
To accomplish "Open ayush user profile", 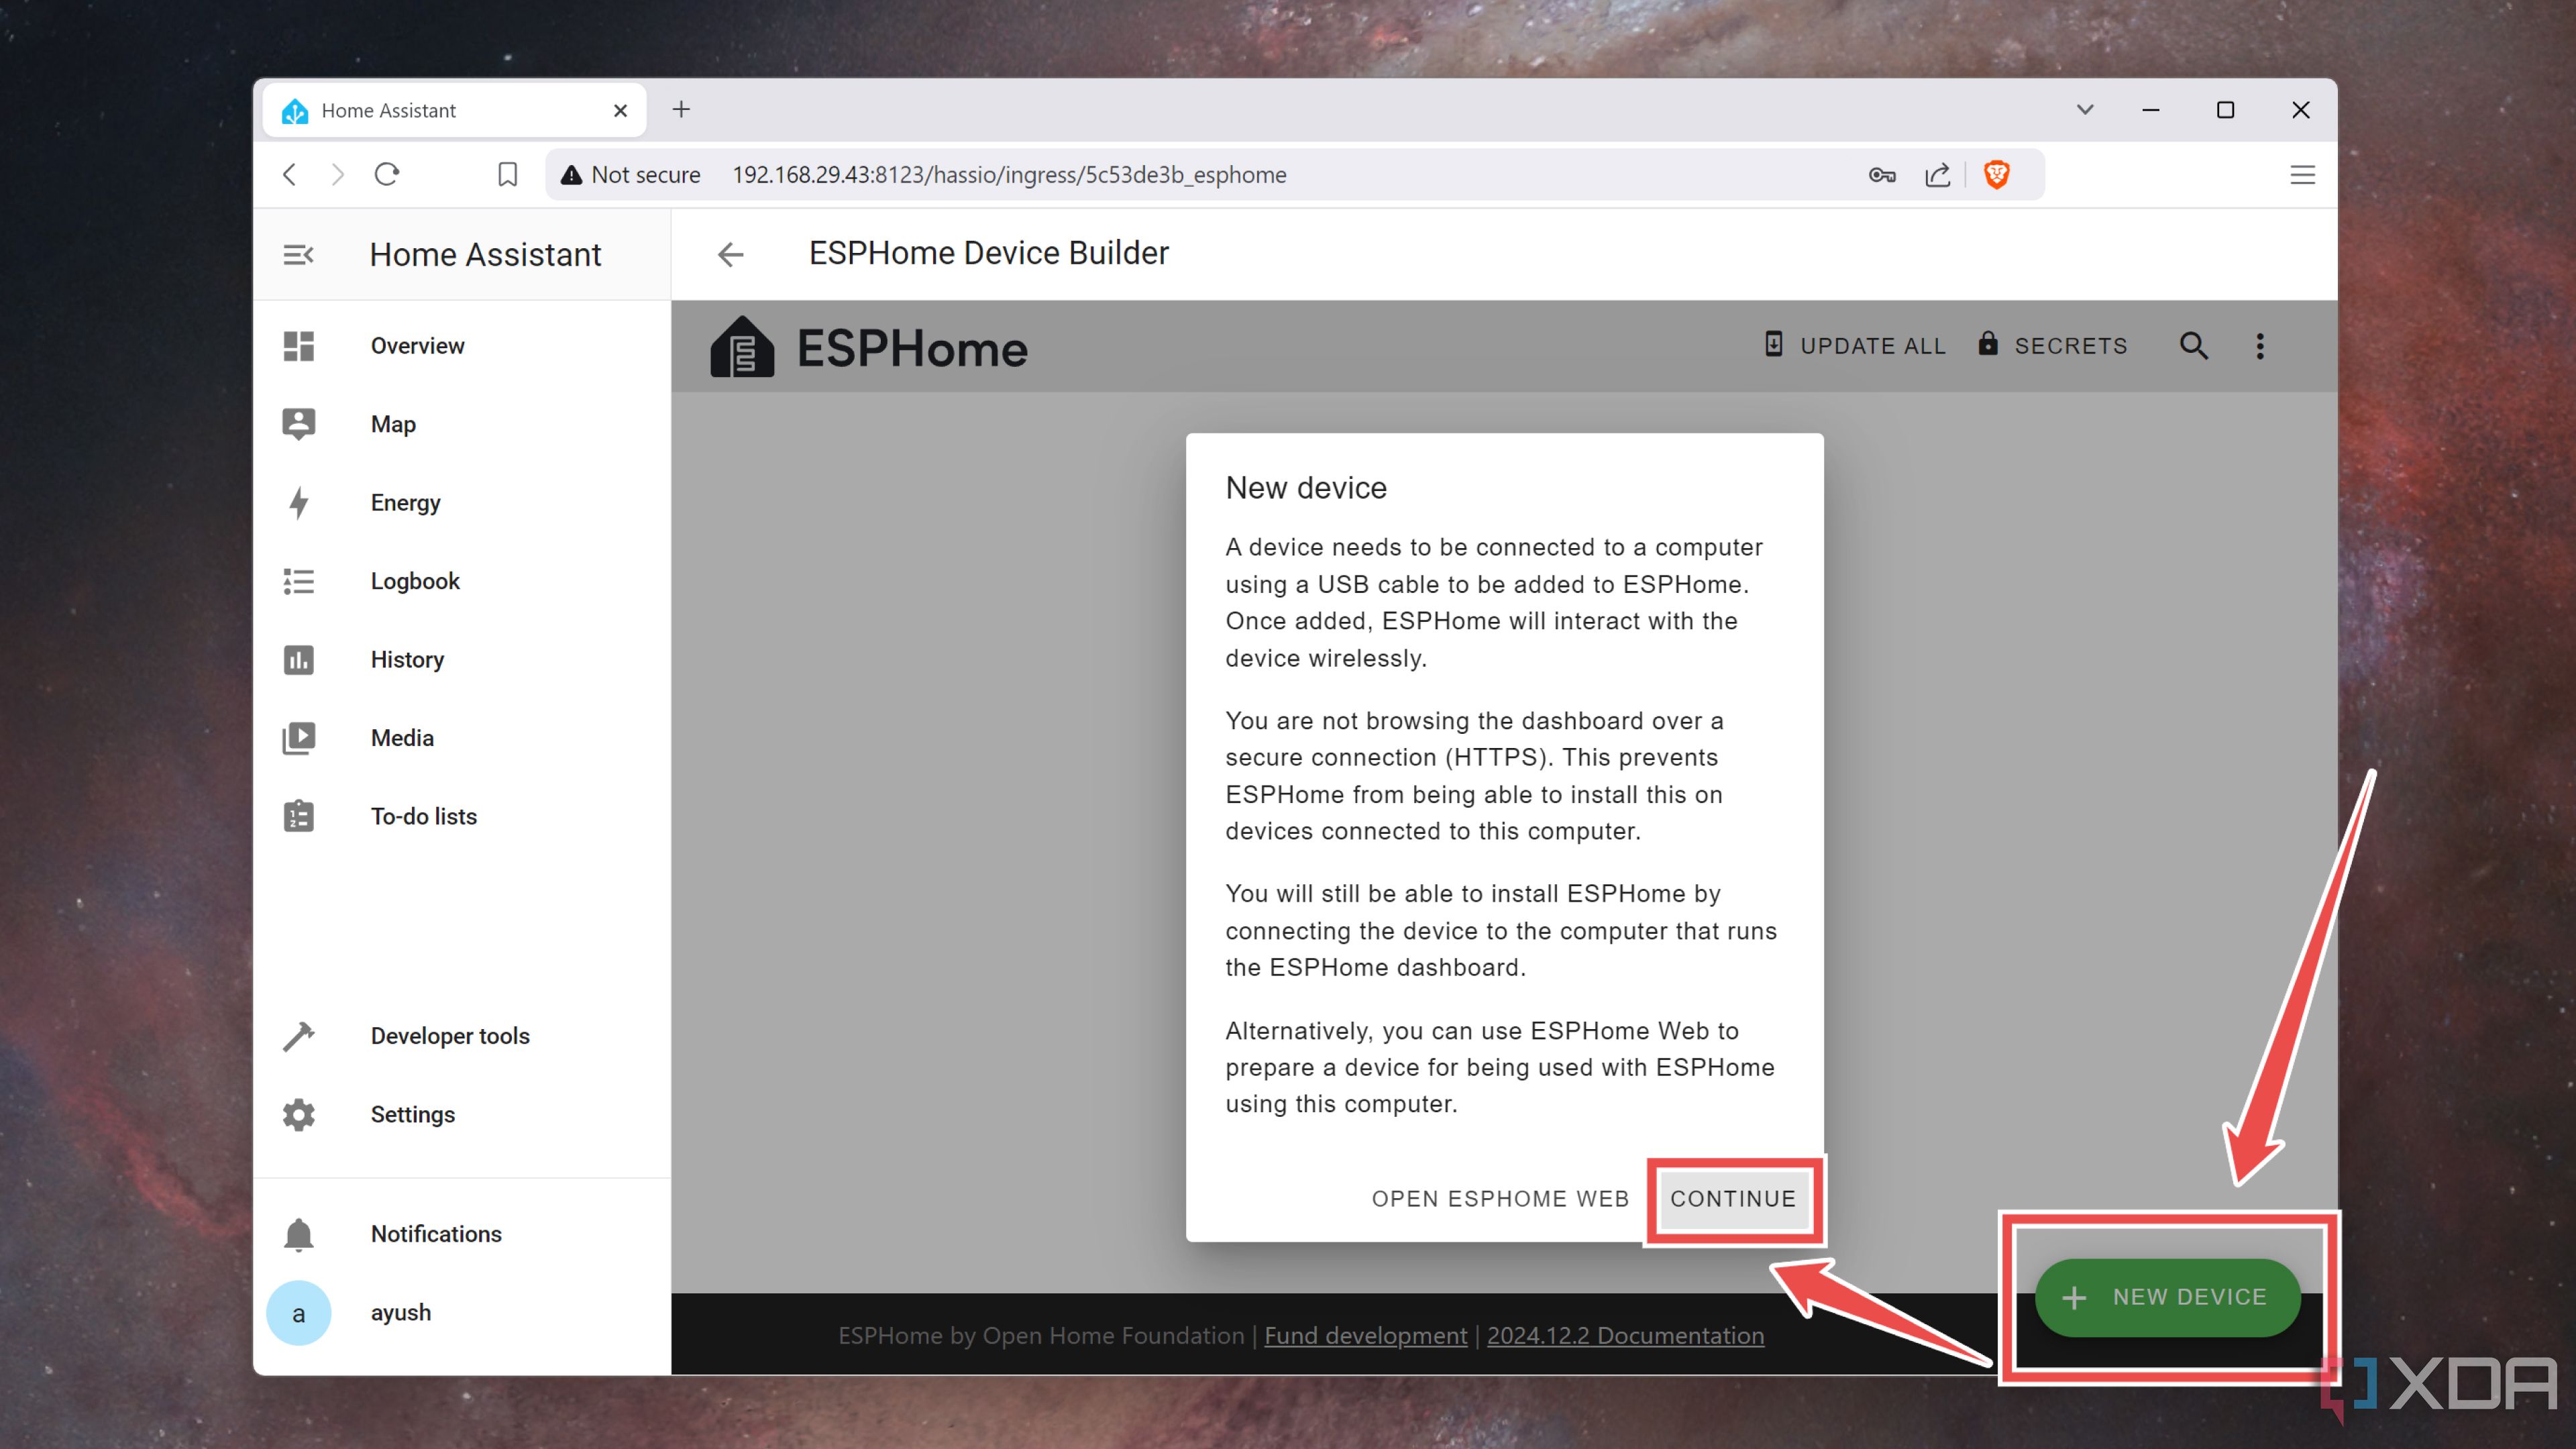I will click(x=461, y=1313).
